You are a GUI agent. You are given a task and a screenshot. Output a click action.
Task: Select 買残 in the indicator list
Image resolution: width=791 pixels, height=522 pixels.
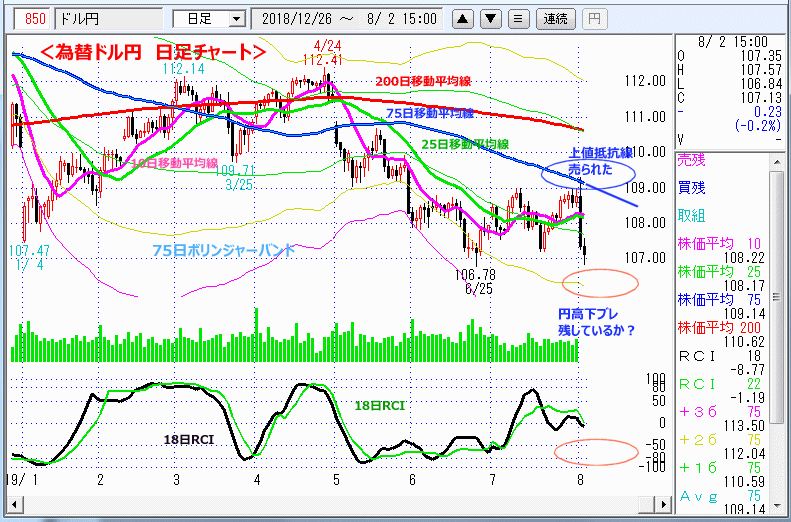pyautogui.click(x=692, y=188)
